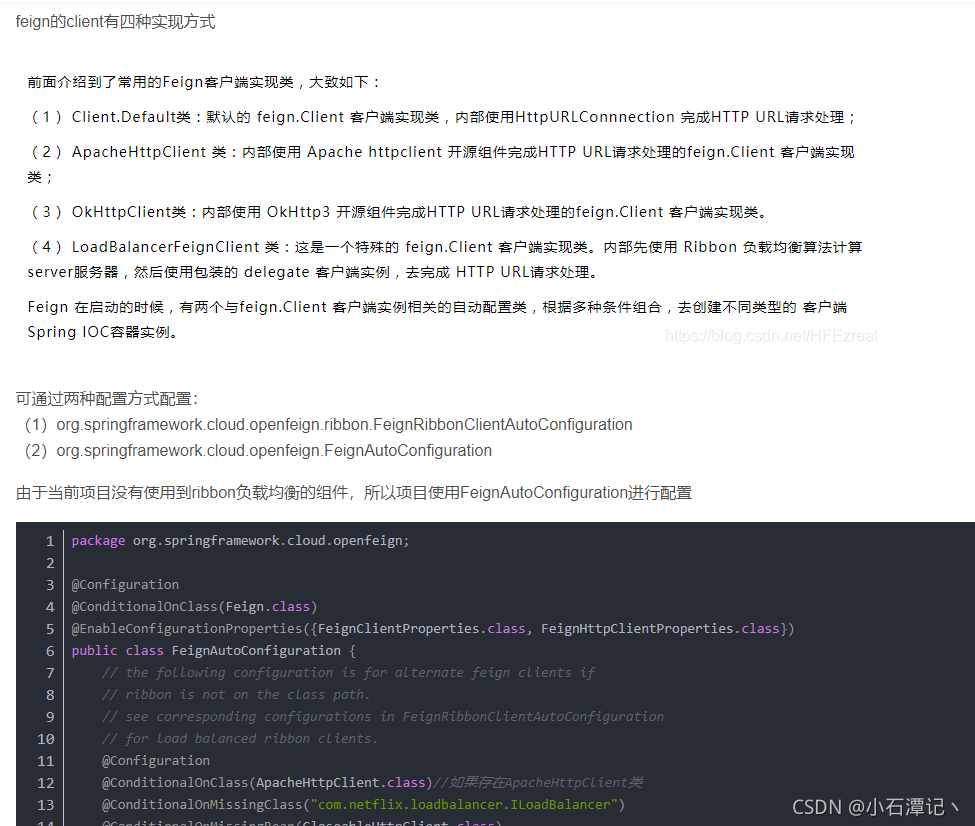975x826 pixels.
Task: Click Feign.class inside @ConditionalOnClass on line 4
Action: point(270,606)
